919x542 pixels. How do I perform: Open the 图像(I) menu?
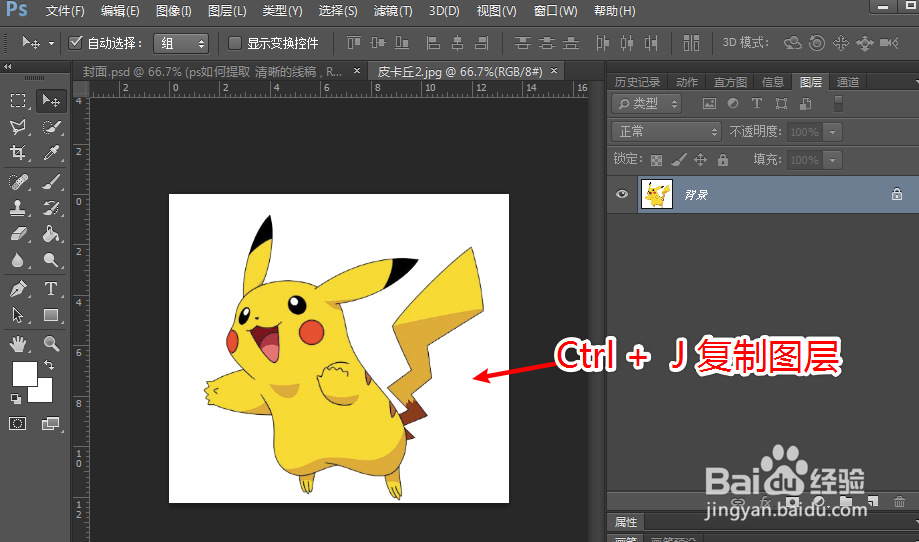(x=173, y=11)
